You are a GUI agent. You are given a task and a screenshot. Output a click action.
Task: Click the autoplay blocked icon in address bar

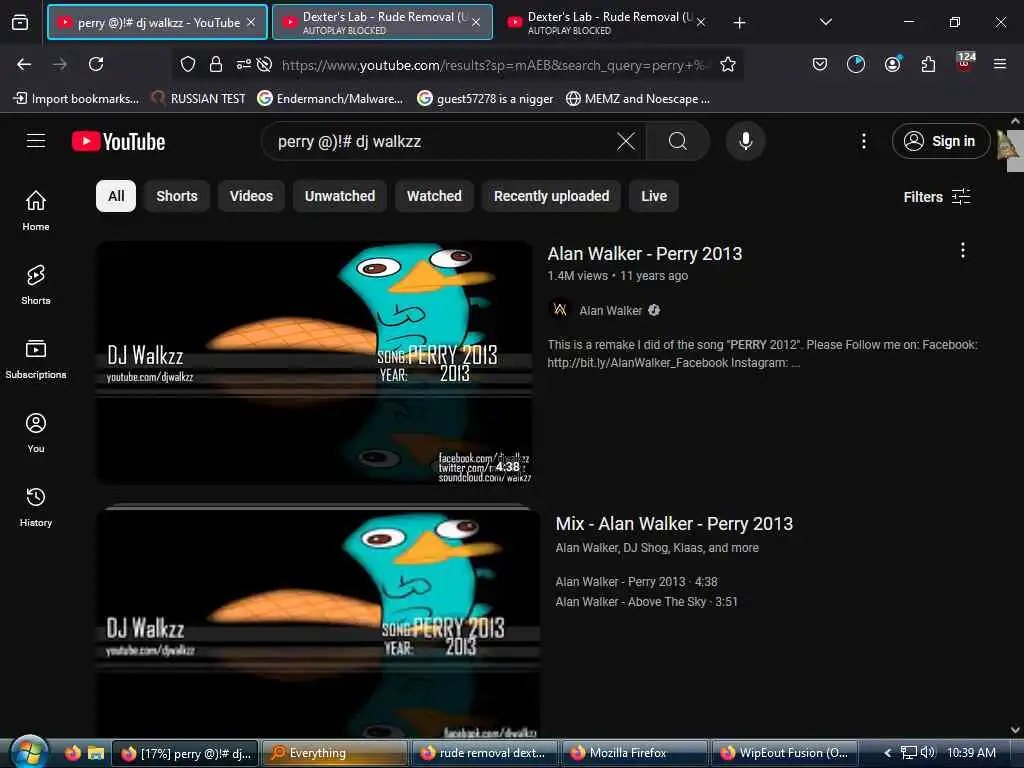point(264,64)
